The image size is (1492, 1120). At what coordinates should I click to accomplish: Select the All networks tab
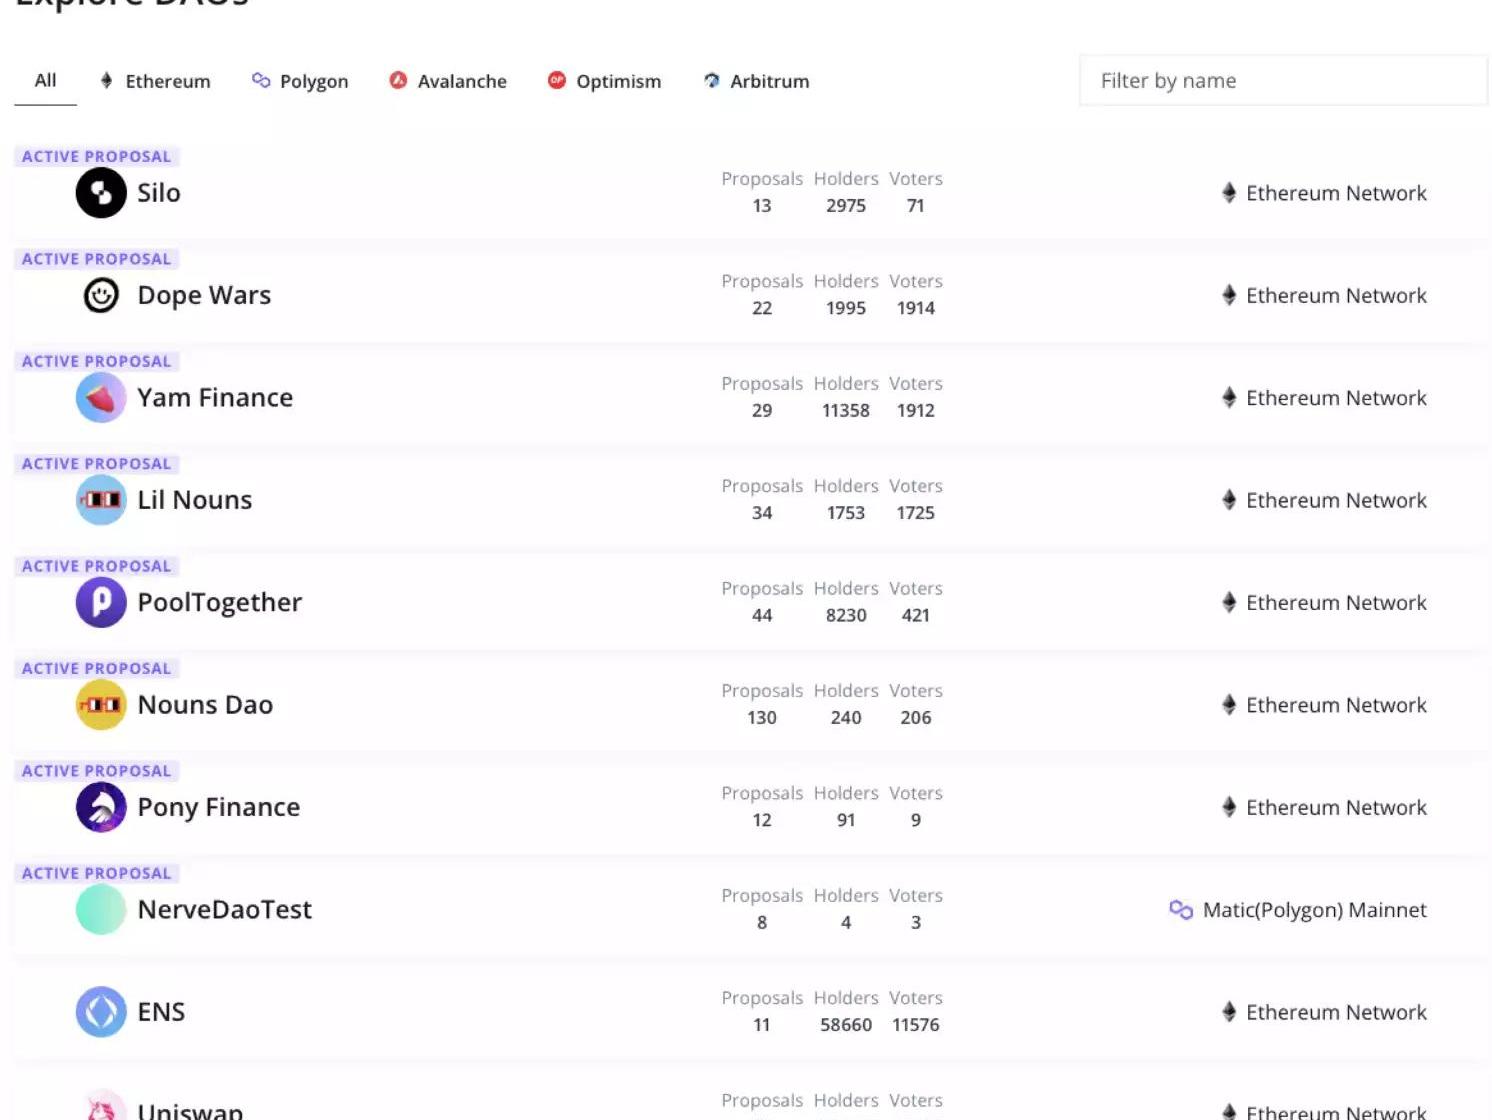coord(45,81)
